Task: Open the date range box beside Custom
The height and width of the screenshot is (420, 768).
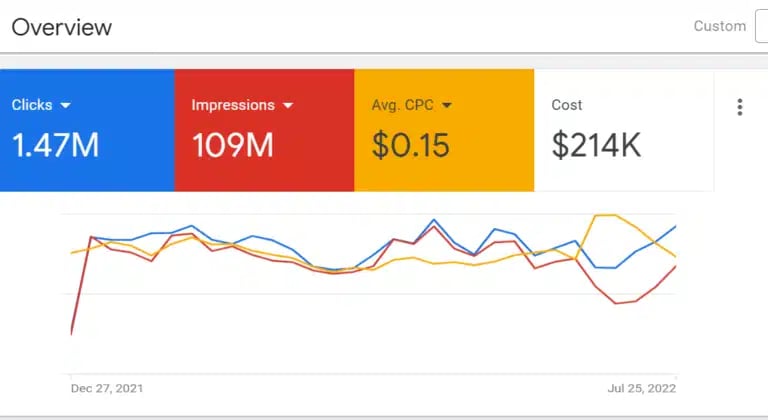Action: (x=761, y=26)
